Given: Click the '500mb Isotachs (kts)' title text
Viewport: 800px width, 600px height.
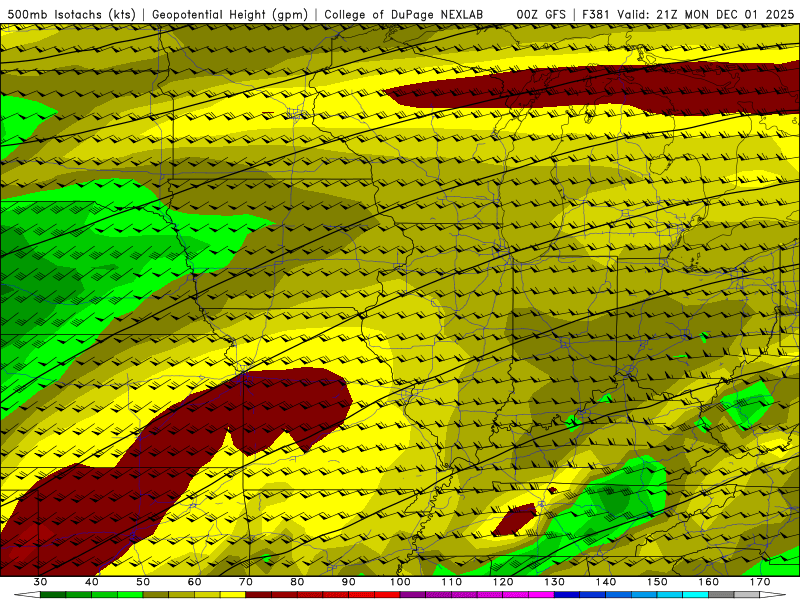Looking at the screenshot, I should tap(72, 14).
